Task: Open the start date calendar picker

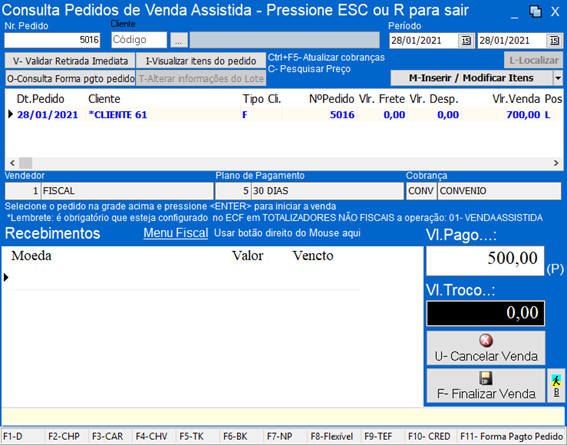Action: 466,40
